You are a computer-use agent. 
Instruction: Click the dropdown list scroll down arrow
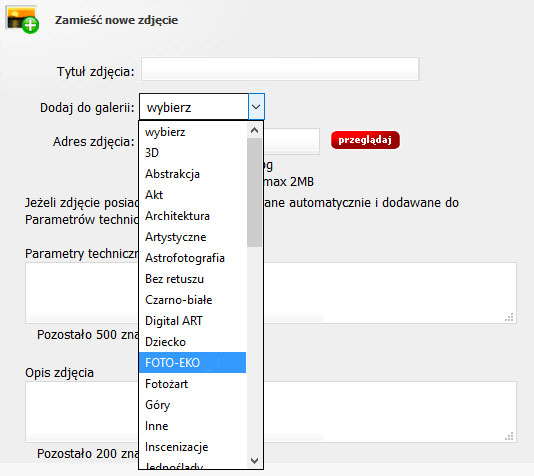pyautogui.click(x=254, y=461)
